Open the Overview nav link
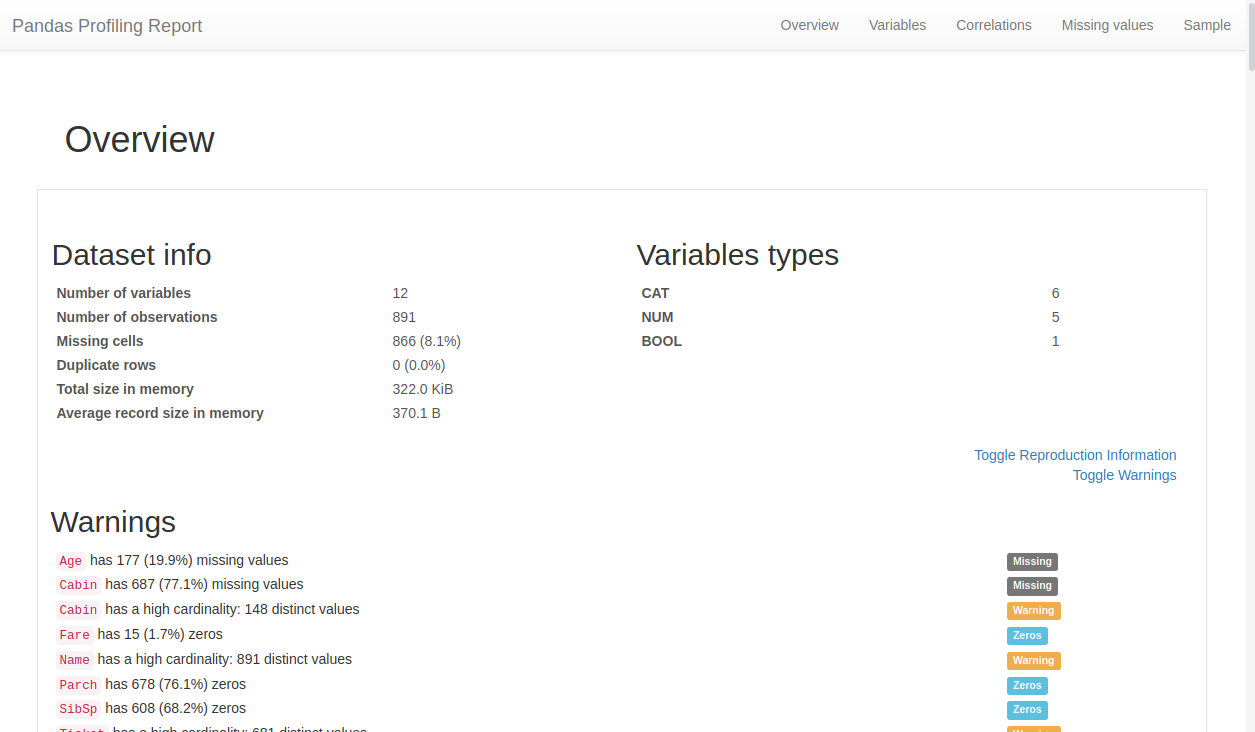This screenshot has height=732, width=1255. (809, 25)
